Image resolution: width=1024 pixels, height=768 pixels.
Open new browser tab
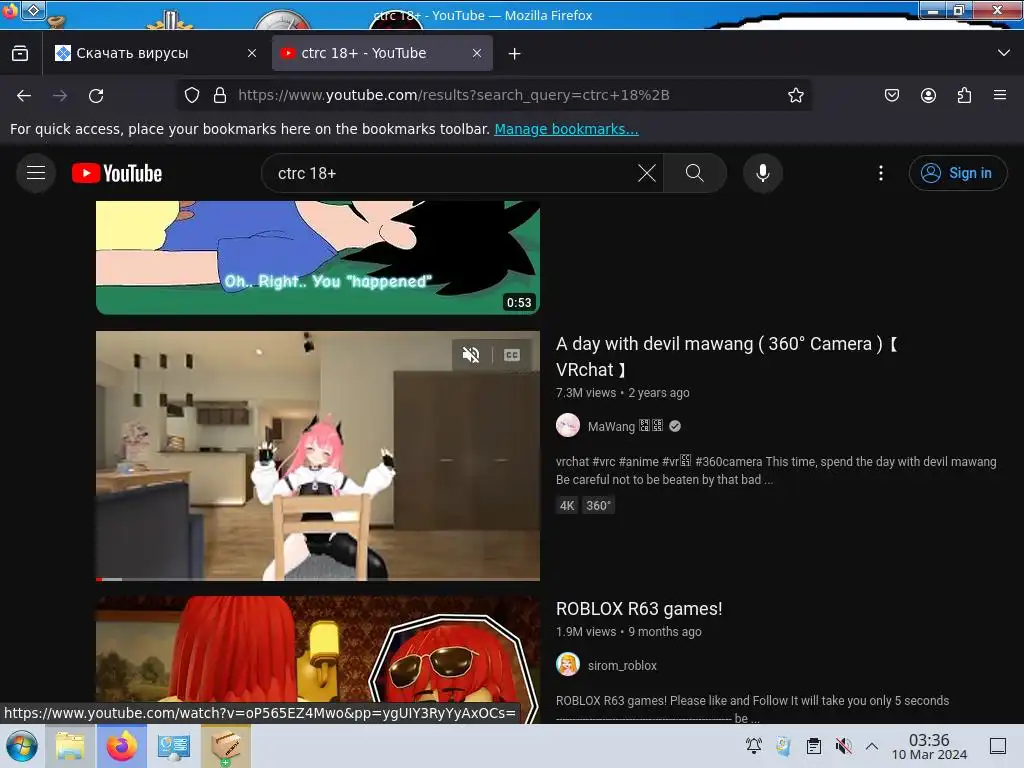click(515, 54)
